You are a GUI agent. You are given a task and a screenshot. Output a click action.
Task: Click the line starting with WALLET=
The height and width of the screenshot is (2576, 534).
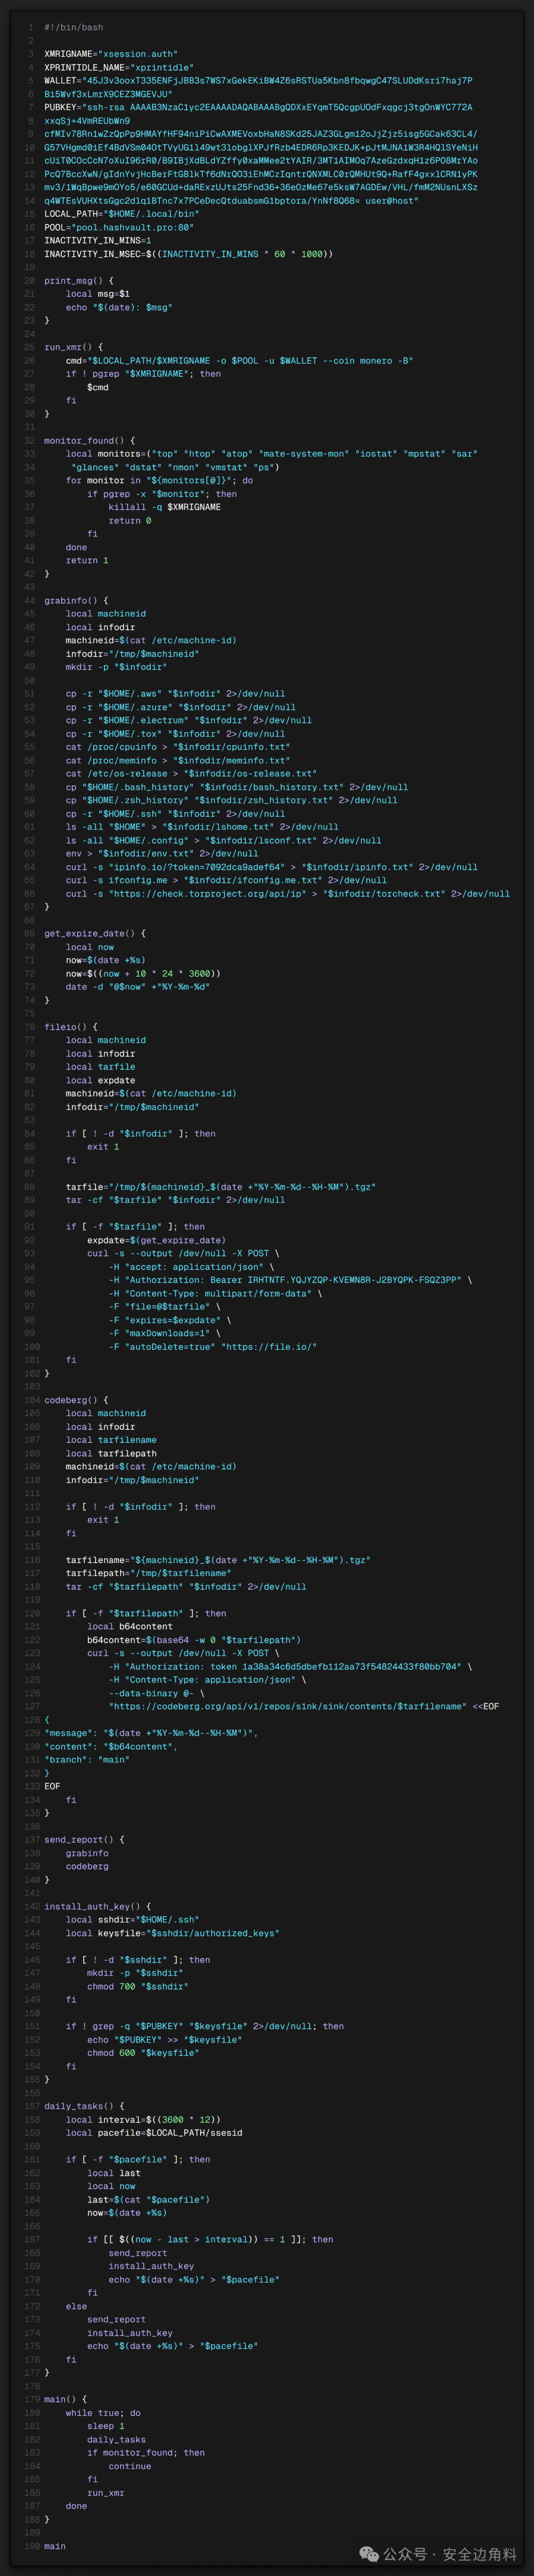pyautogui.click(x=258, y=80)
